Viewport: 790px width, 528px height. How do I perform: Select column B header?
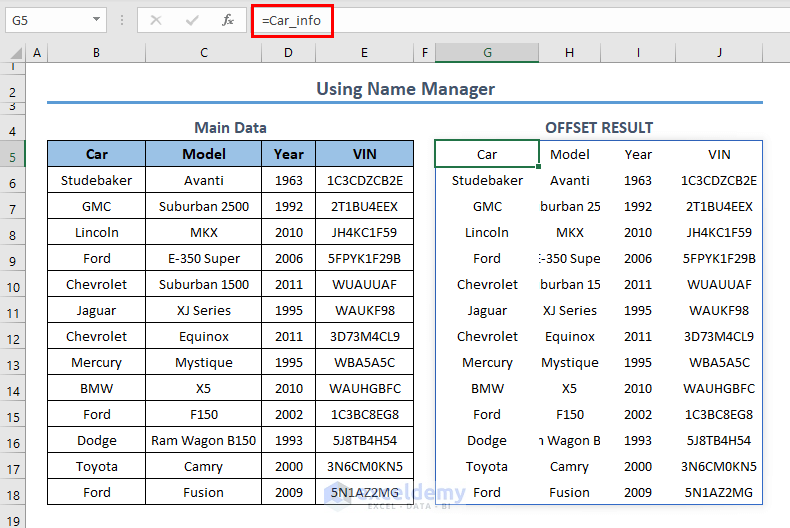(96, 53)
